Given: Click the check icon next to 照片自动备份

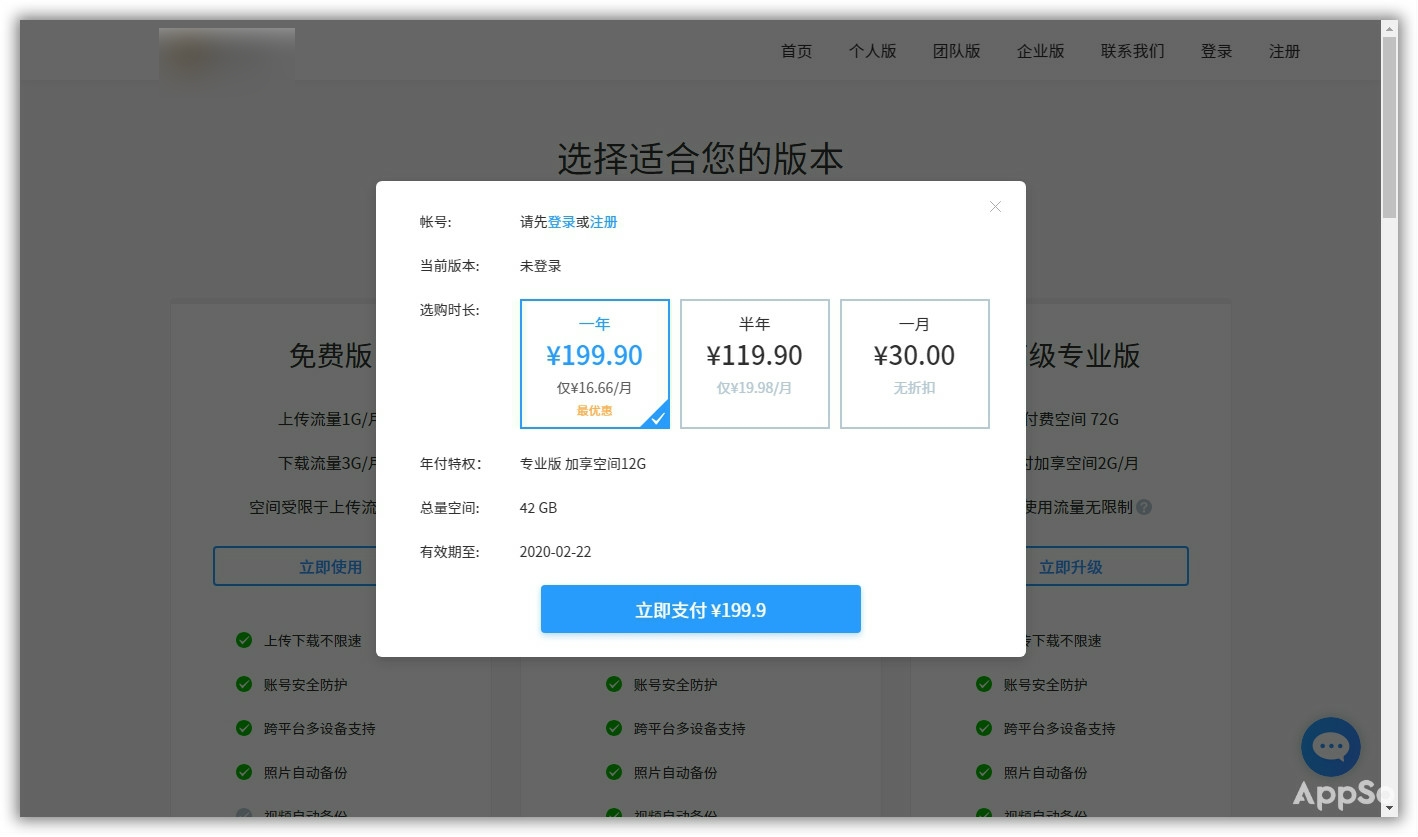Looking at the screenshot, I should (243, 772).
